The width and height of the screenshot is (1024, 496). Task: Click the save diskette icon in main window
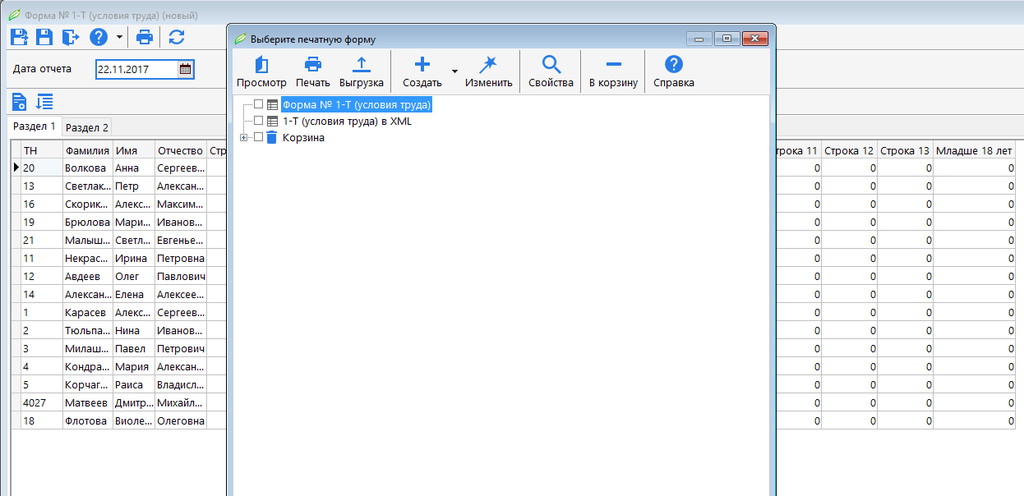pyautogui.click(x=44, y=37)
